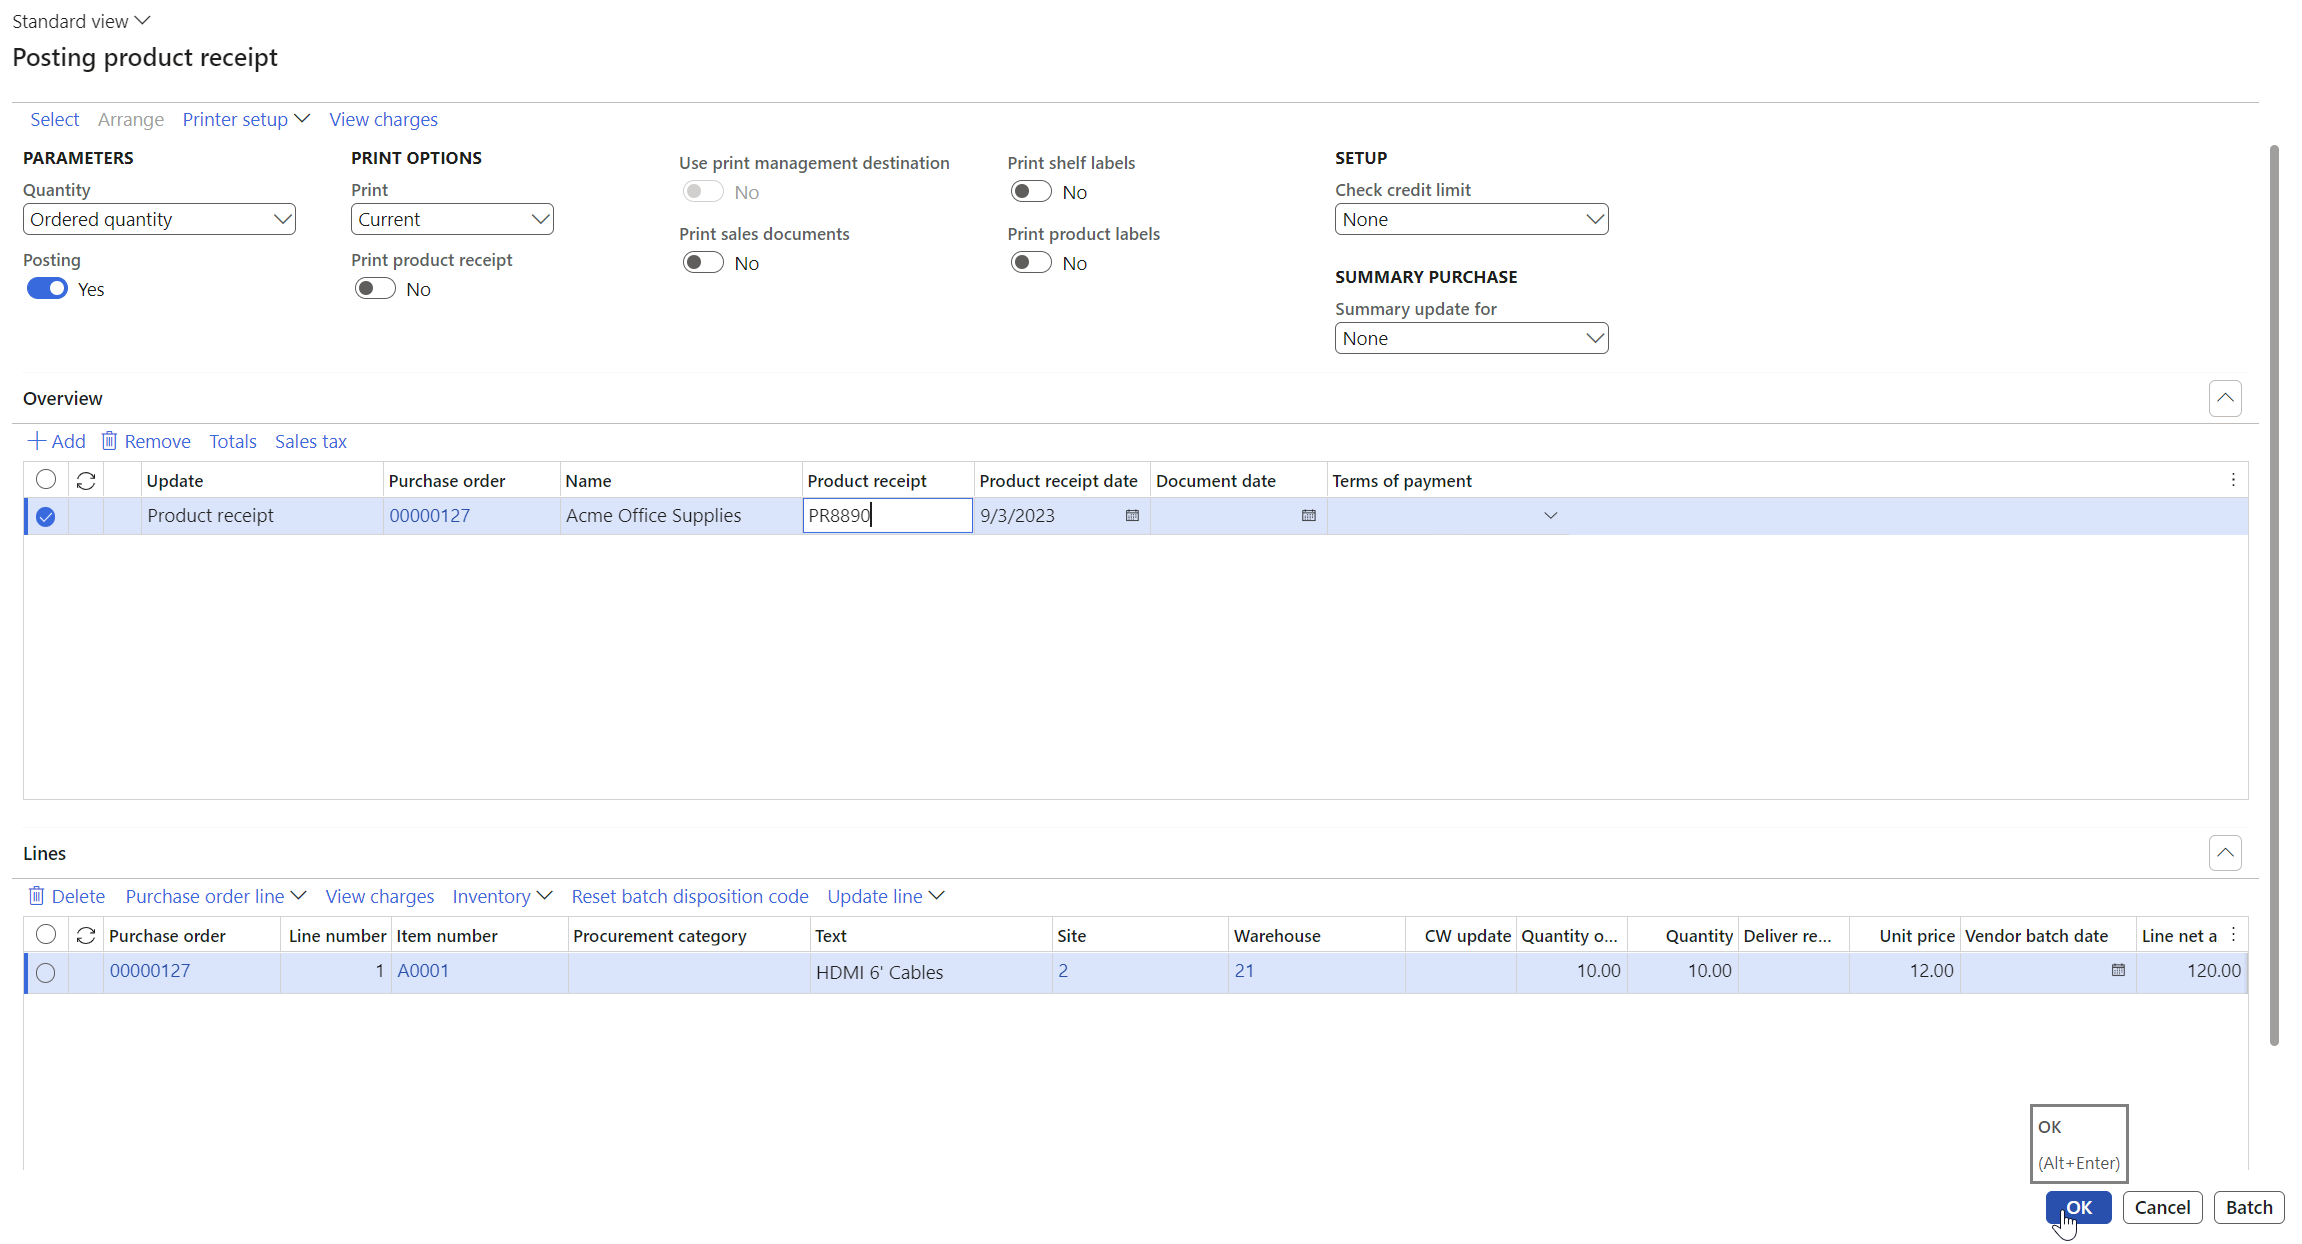This screenshot has height=1244, width=2302.
Task: Add a new record in the Overview grid
Action: click(x=57, y=441)
